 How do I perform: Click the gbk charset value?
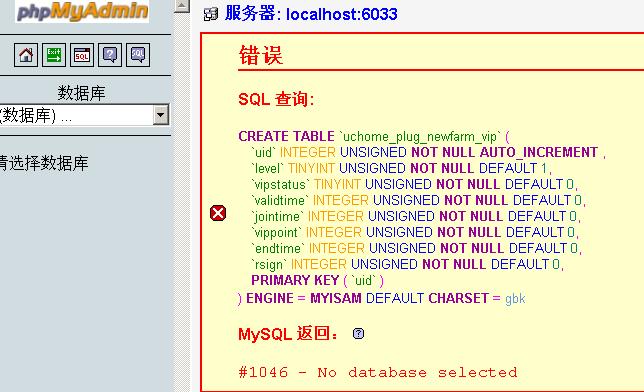coord(515,299)
